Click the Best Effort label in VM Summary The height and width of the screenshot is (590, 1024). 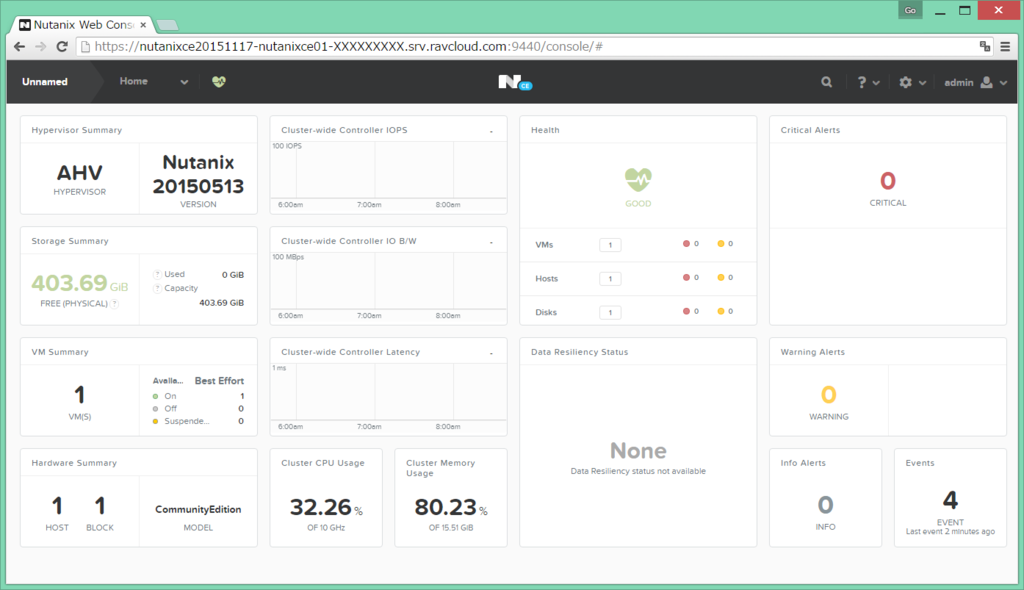(219, 381)
